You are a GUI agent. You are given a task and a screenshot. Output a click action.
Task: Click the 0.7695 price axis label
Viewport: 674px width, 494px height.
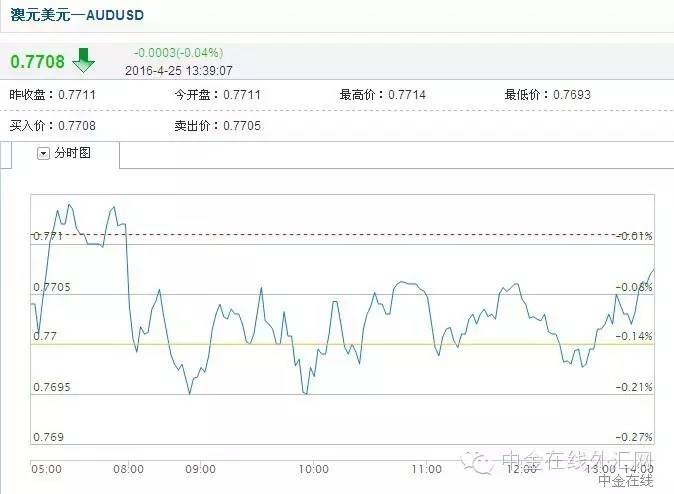coord(52,387)
